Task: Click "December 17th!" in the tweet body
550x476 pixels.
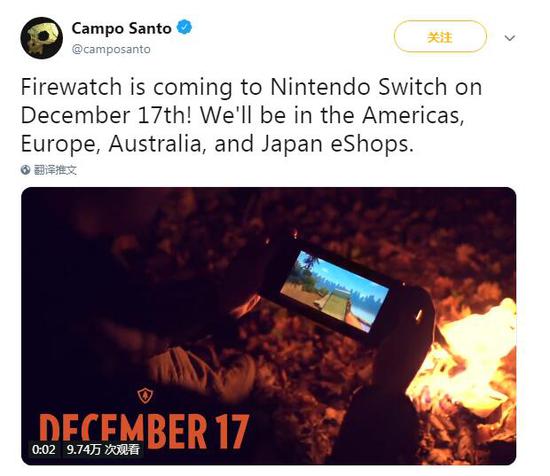Action: click(106, 115)
